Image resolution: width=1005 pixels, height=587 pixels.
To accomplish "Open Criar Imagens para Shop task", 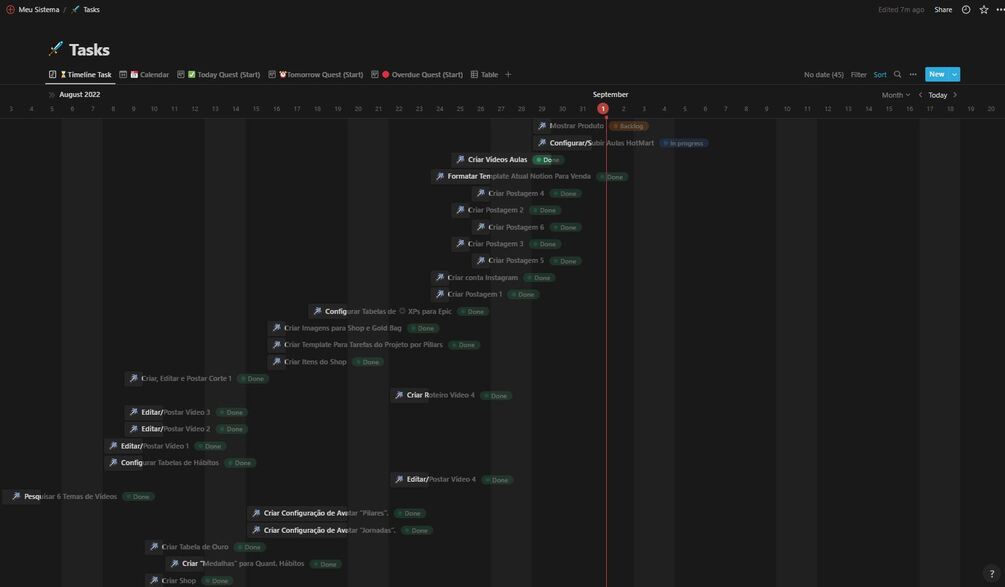I will pyautogui.click(x=342, y=328).
